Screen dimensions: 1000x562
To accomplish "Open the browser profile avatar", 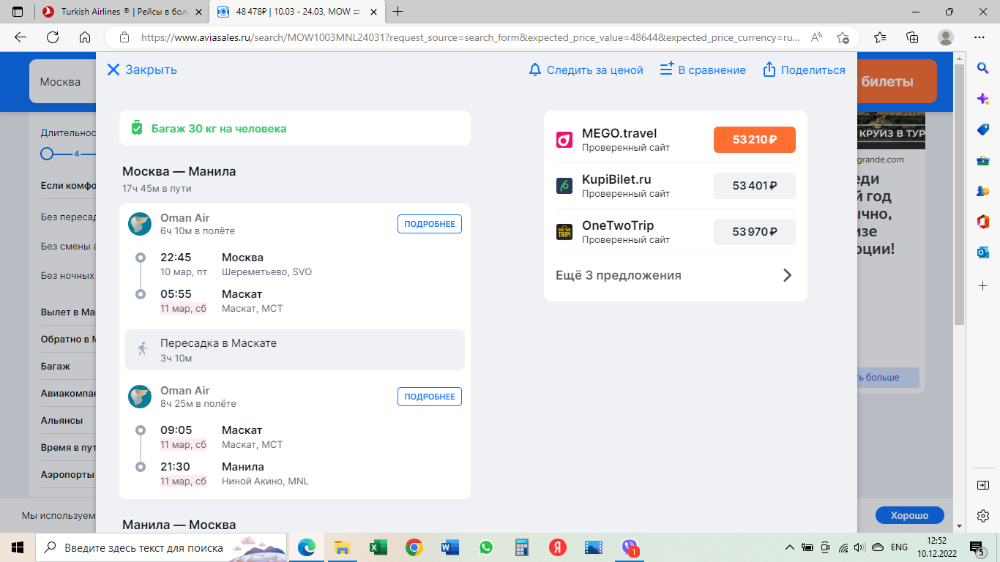I will click(x=946, y=38).
